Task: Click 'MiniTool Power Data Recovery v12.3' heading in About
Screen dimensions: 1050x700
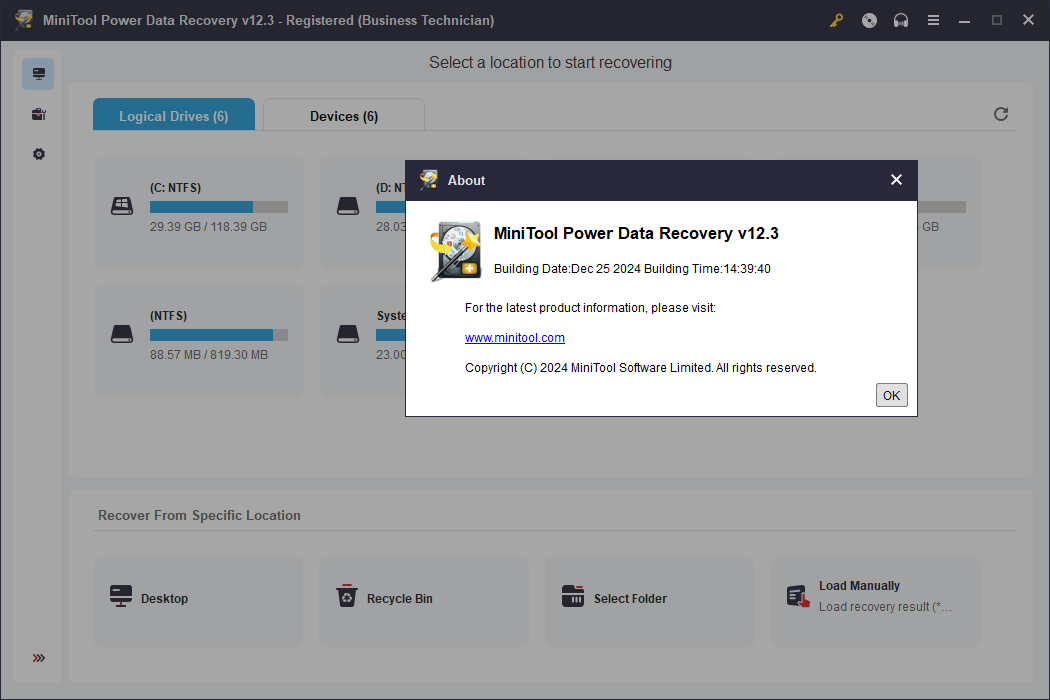Action: (x=636, y=233)
